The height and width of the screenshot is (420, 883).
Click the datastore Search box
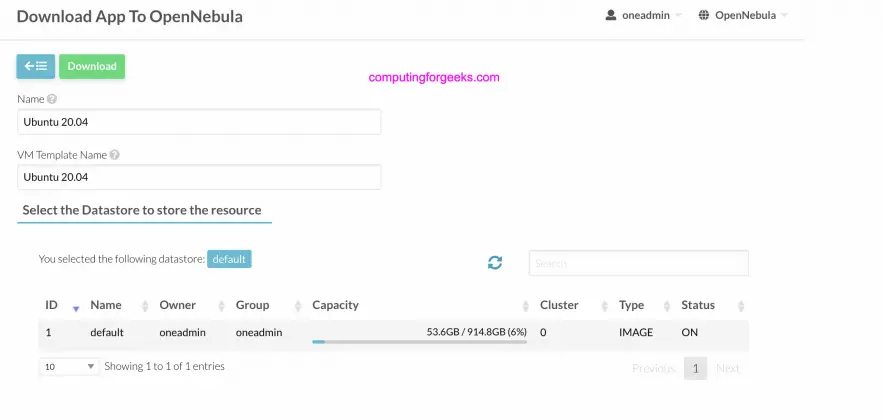pos(638,263)
